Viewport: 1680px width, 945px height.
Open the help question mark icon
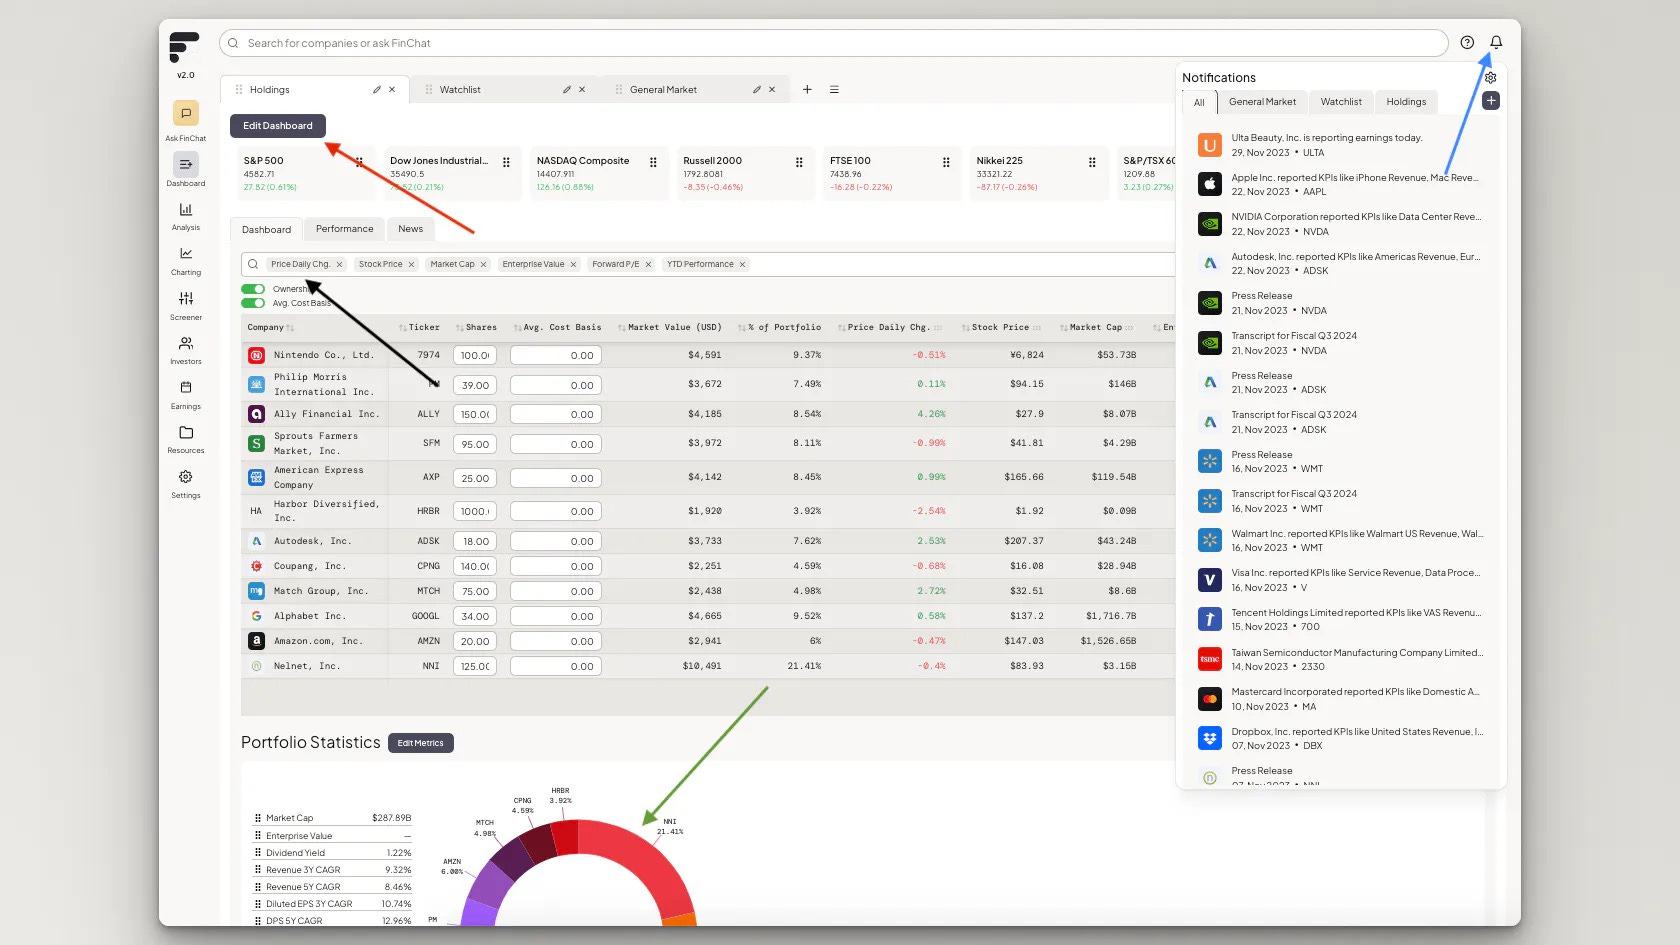click(x=1467, y=43)
